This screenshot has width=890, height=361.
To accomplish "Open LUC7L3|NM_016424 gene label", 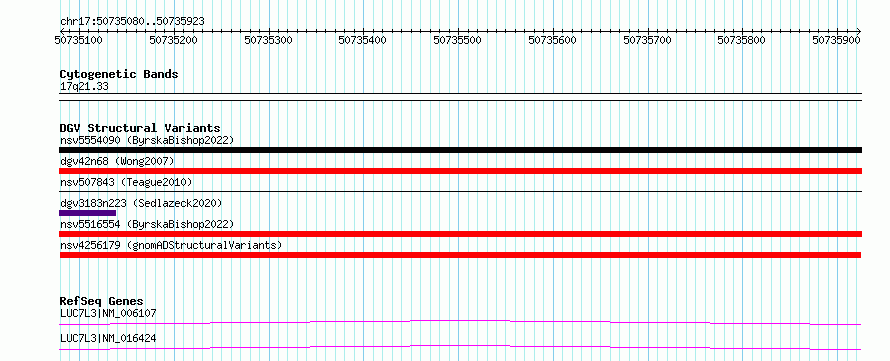I will pos(108,339).
